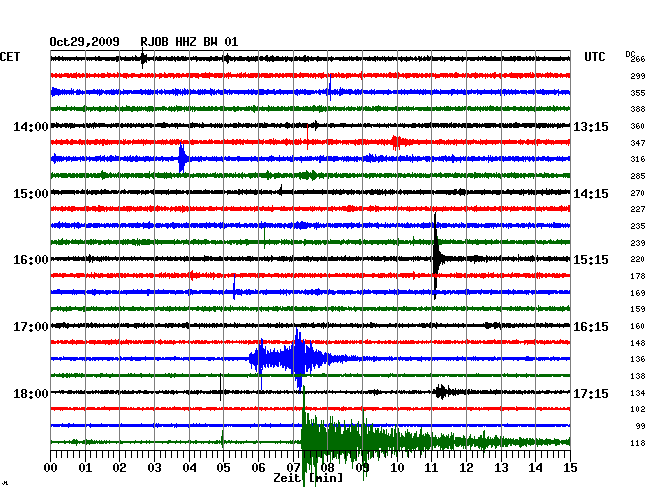Click the DC value 355
Image resolution: width=650 pixels, height=494 pixels.
638,93
